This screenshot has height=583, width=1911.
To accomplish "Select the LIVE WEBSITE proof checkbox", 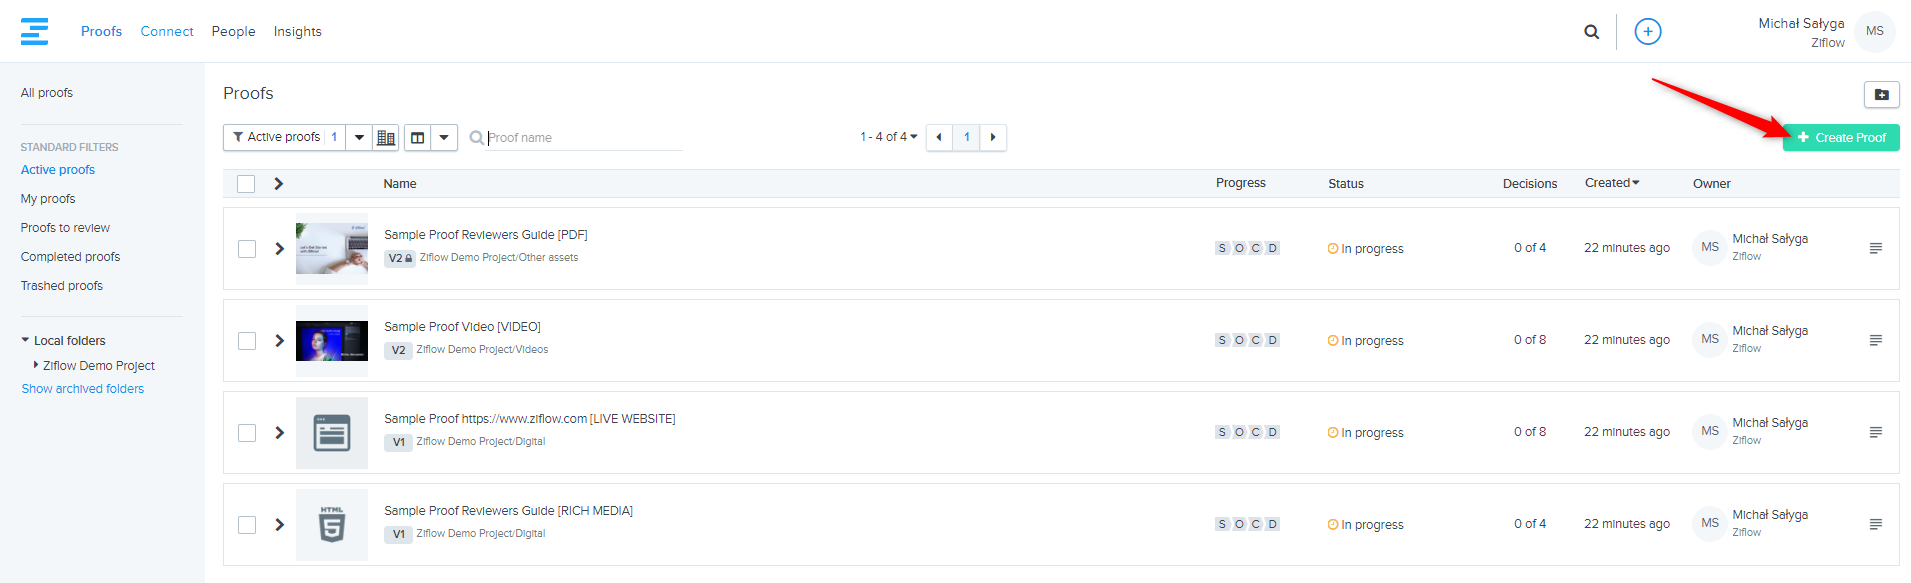I will click(247, 433).
